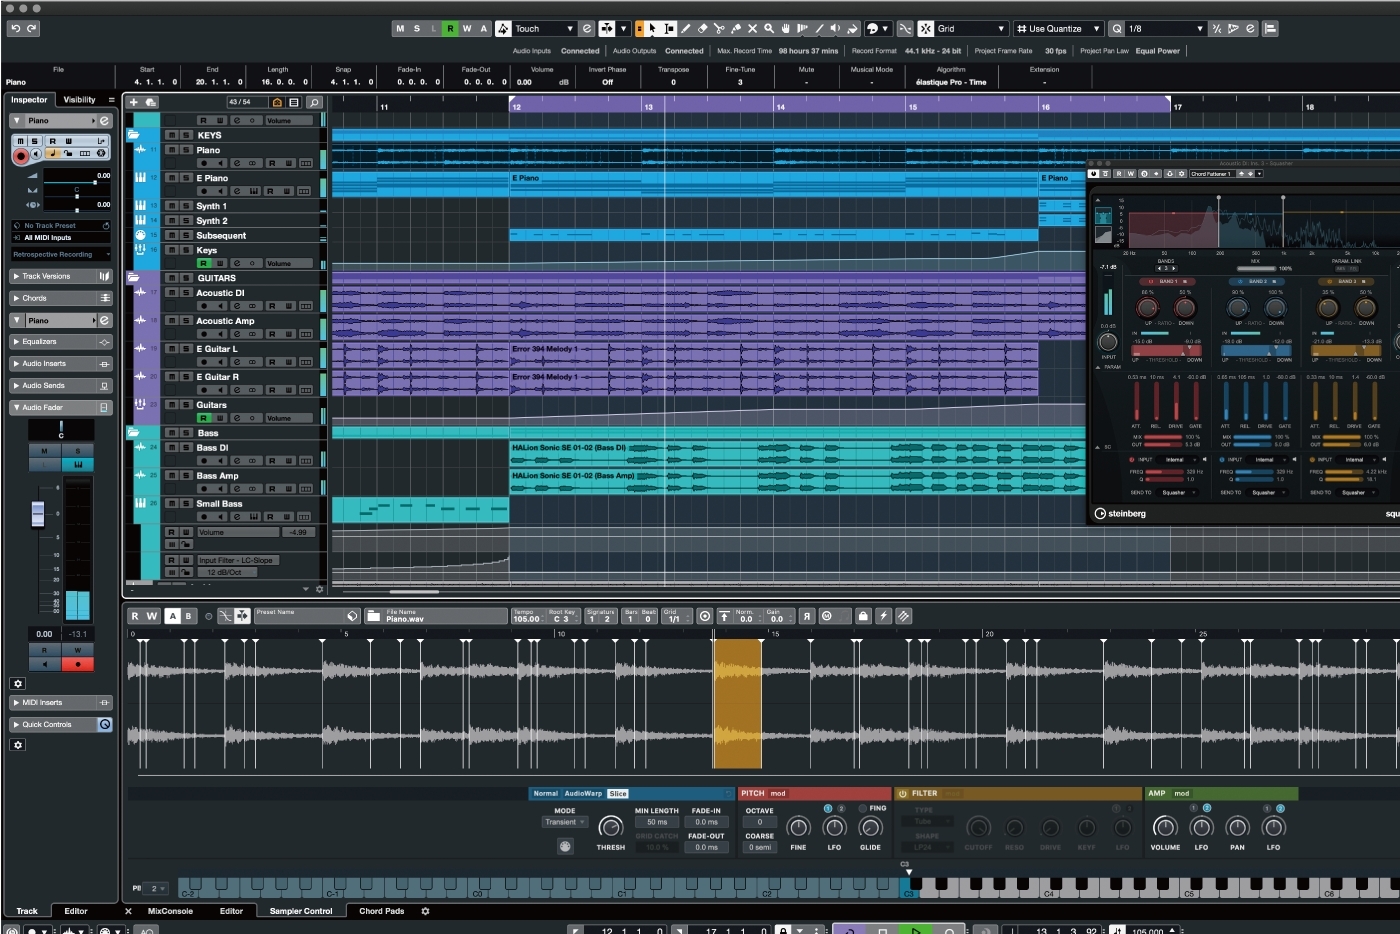
Task: Select the Glue tool in toolbar
Action: click(x=736, y=29)
